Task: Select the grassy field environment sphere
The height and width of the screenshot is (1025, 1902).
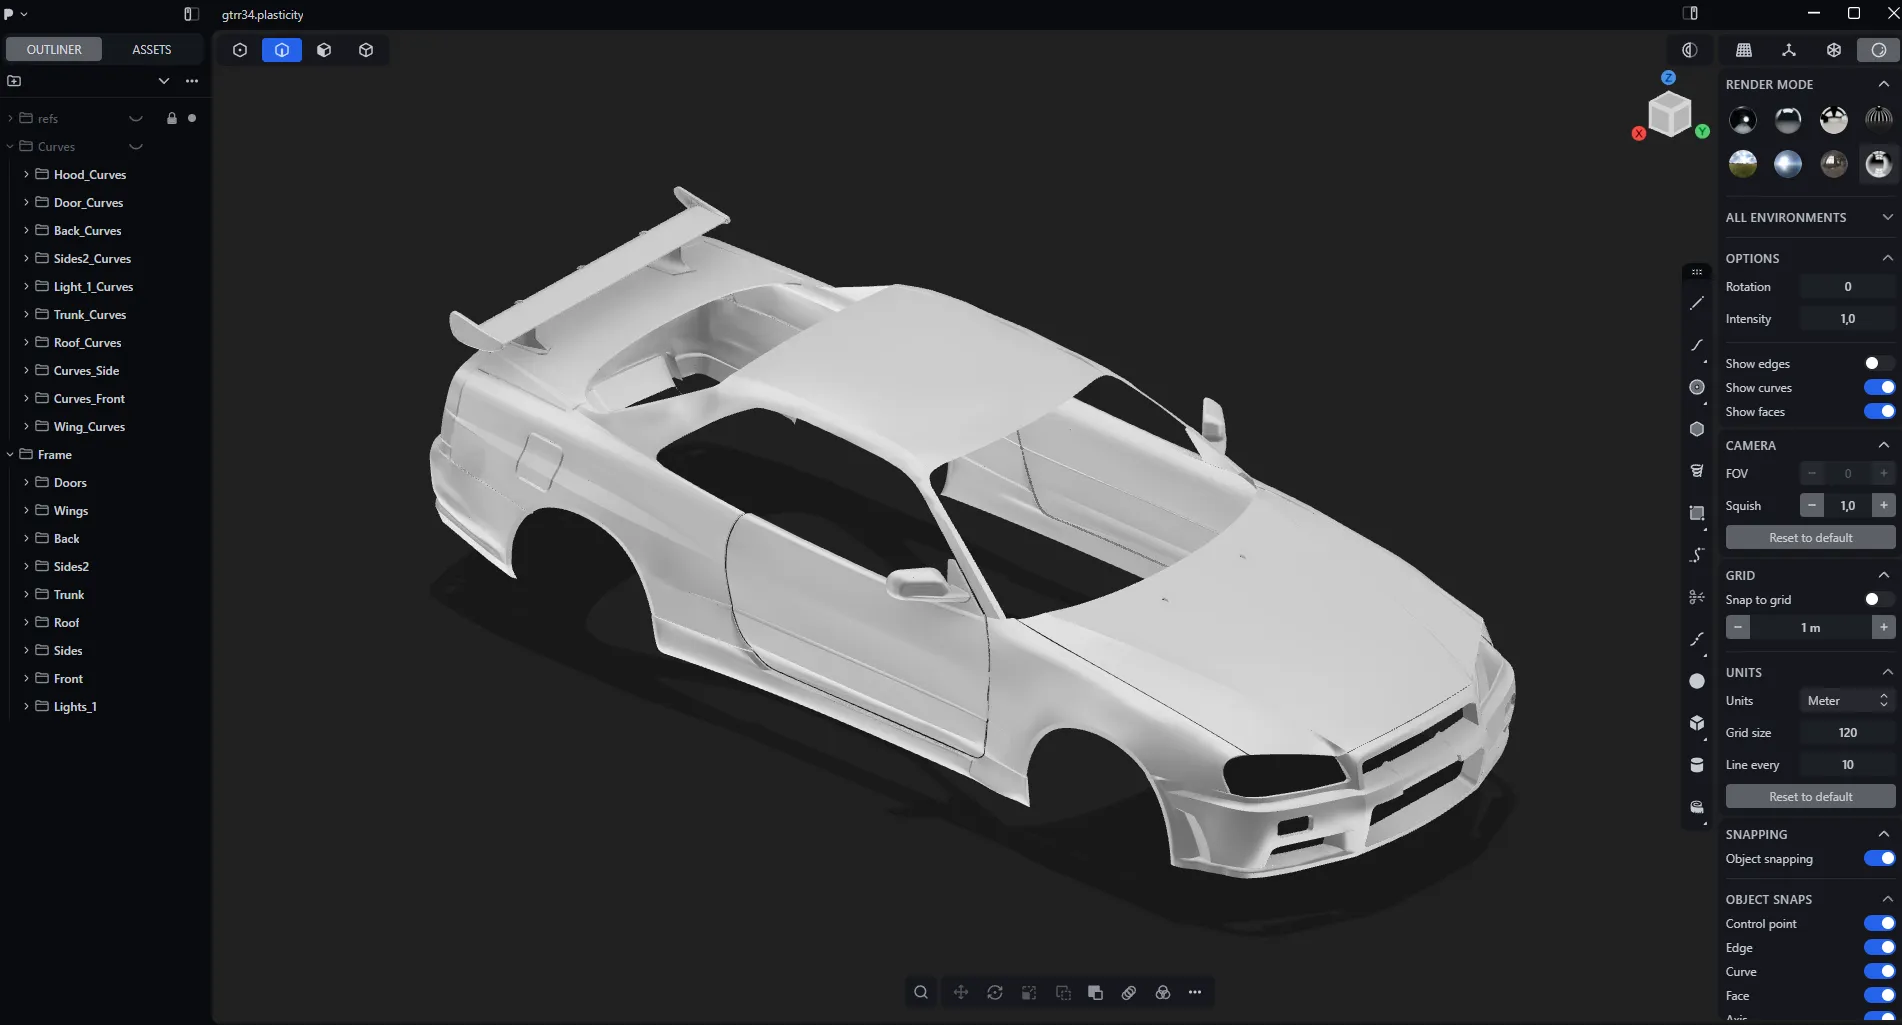Action: (x=1743, y=164)
